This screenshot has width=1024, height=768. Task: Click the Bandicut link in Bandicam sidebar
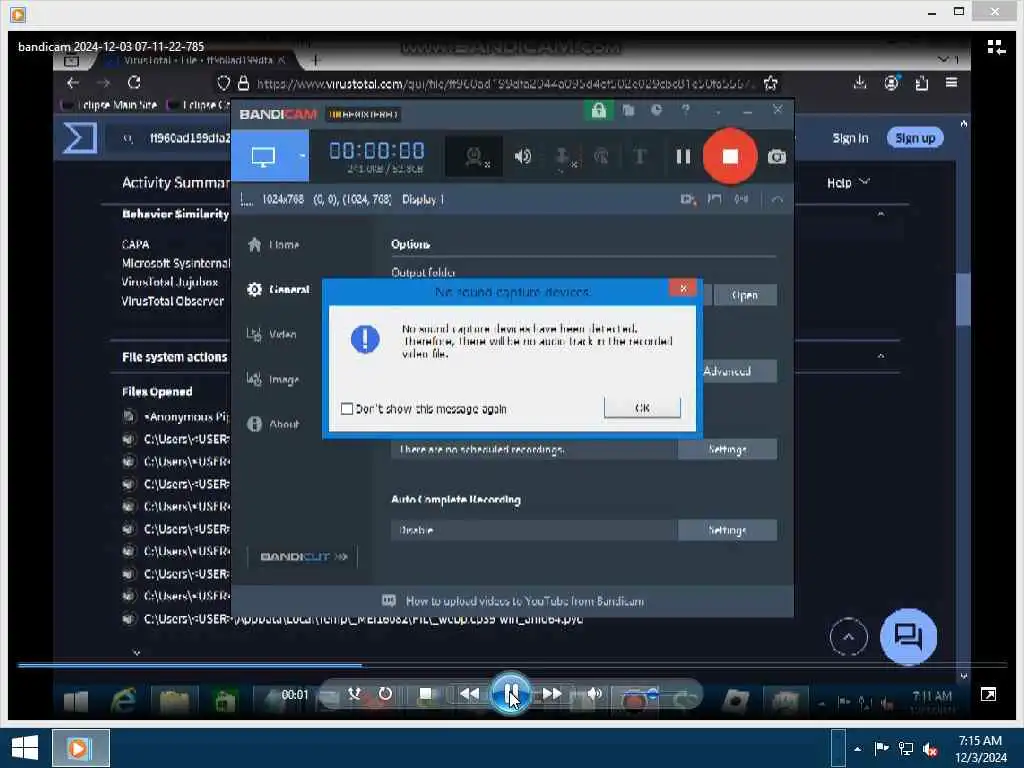click(x=304, y=556)
